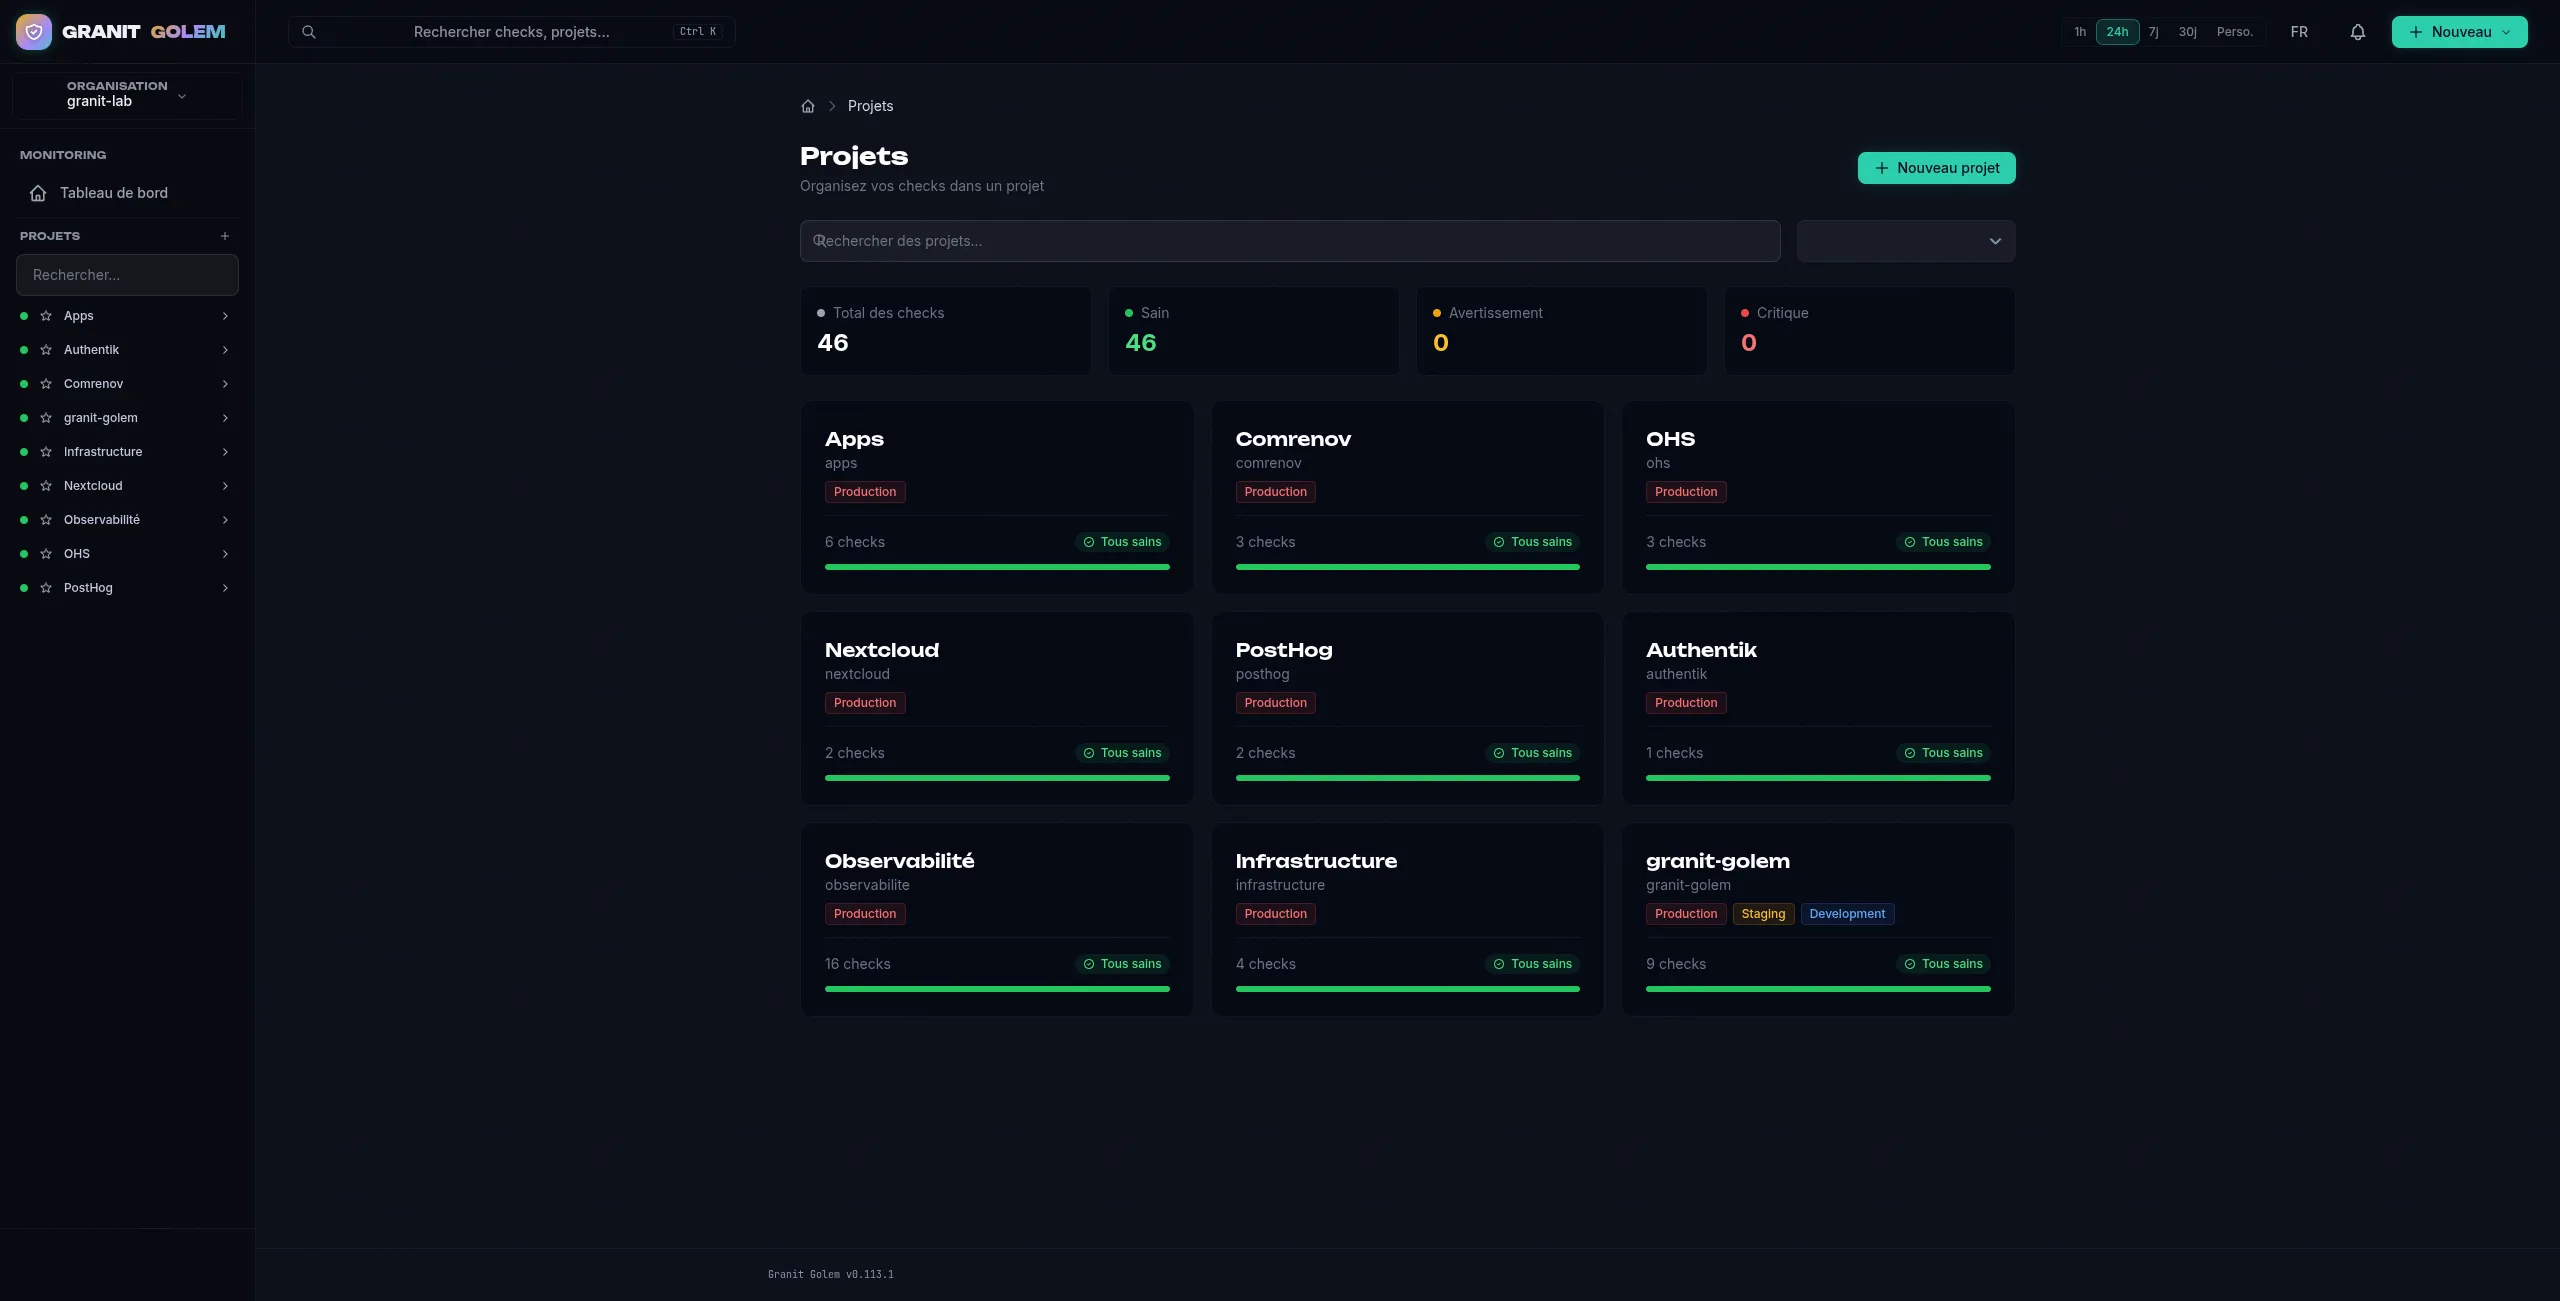
Task: Open the granit-lab organisation dropdown
Action: (127, 95)
